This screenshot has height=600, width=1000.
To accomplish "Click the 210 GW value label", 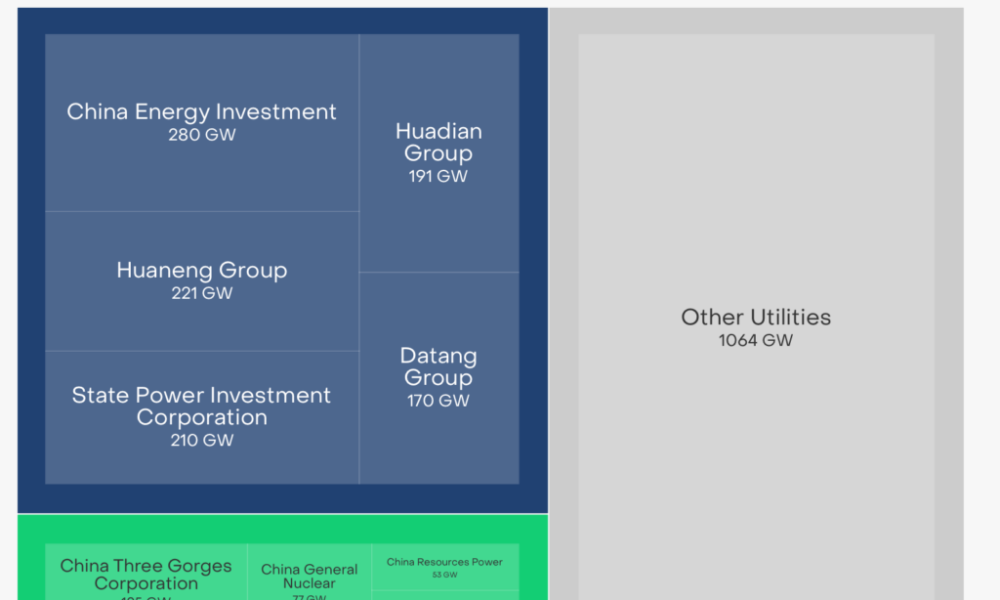I will [202, 440].
